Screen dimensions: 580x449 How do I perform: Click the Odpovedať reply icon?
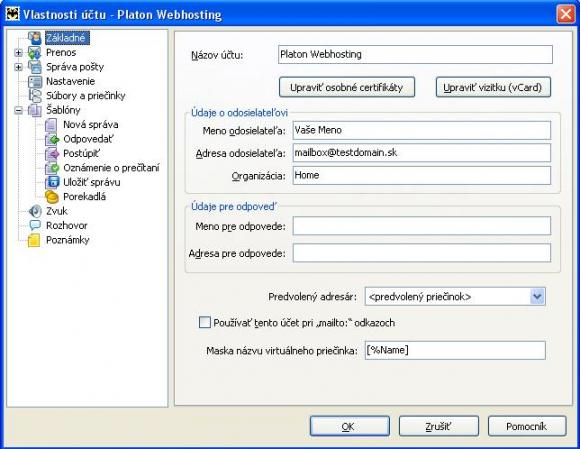click(51, 139)
